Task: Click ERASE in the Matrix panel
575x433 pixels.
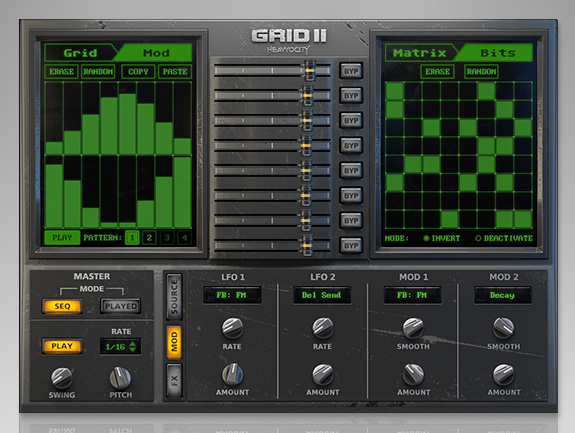Action: pos(437,71)
